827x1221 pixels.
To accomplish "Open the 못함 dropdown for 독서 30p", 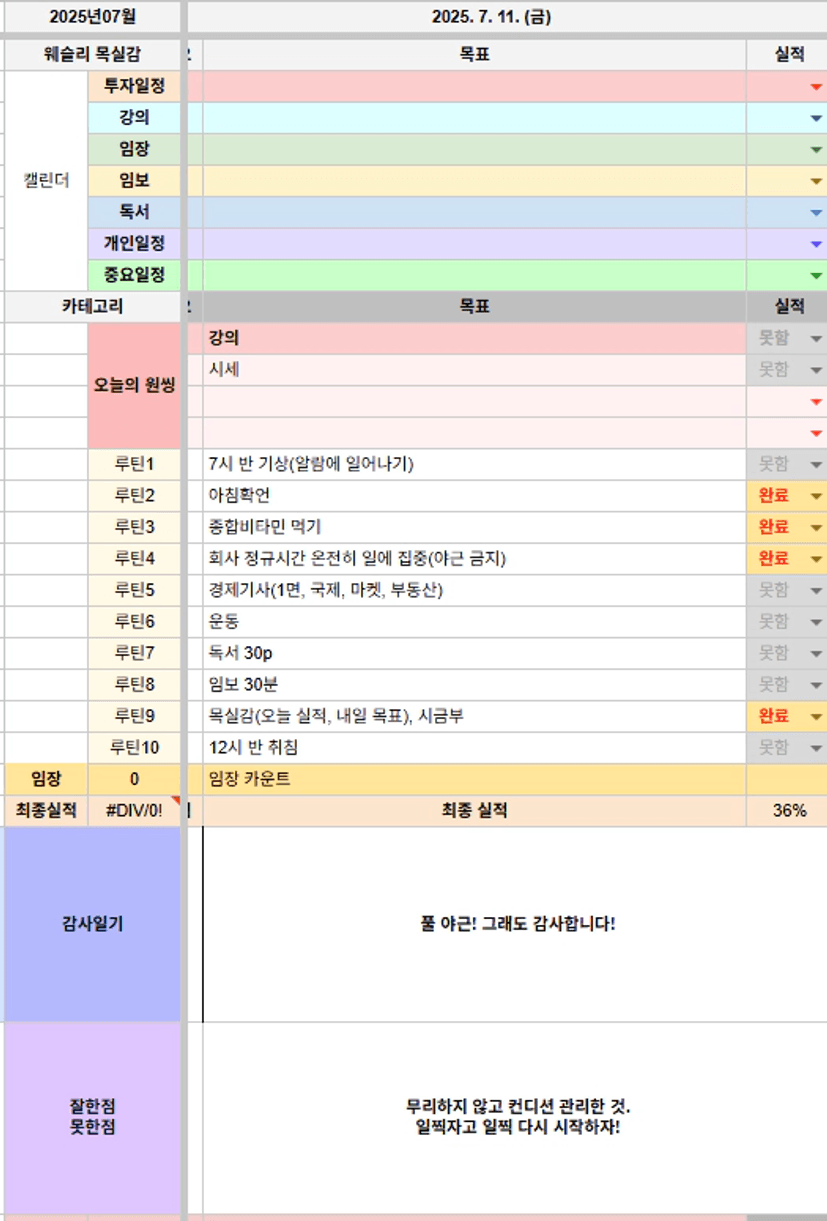I will [x=816, y=654].
